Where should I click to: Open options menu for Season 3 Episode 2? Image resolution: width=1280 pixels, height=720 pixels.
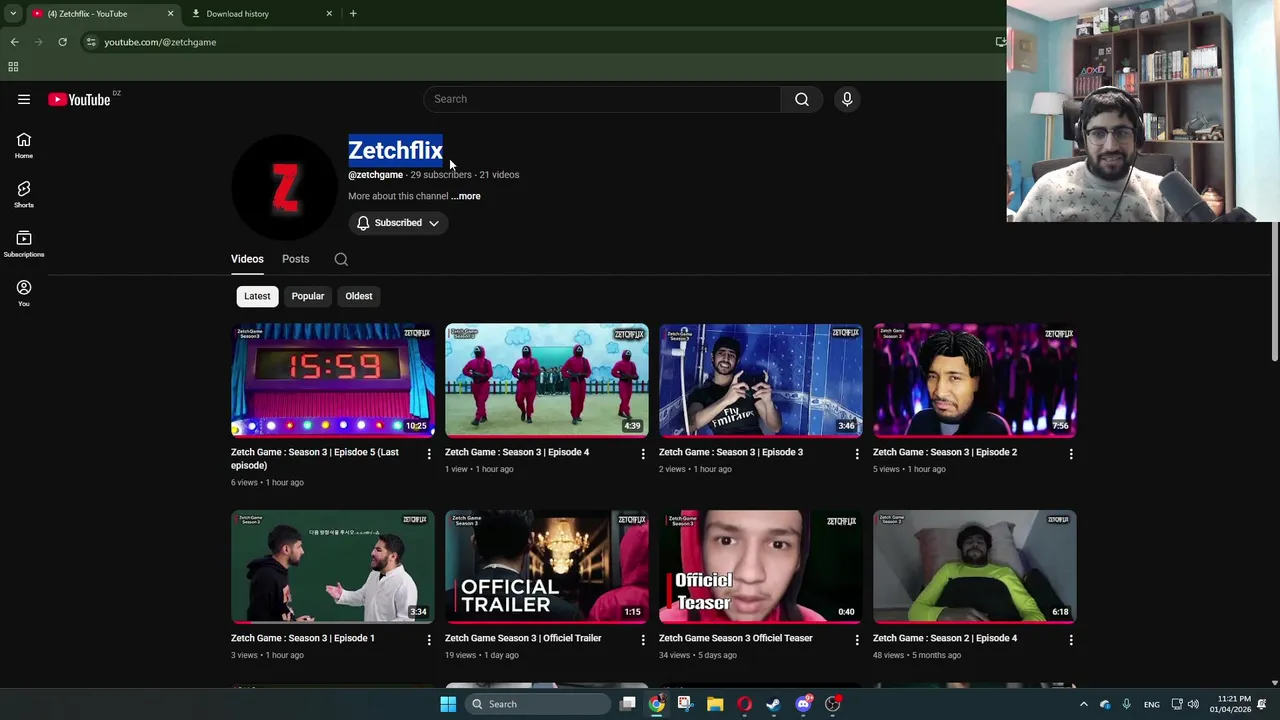click(1071, 454)
